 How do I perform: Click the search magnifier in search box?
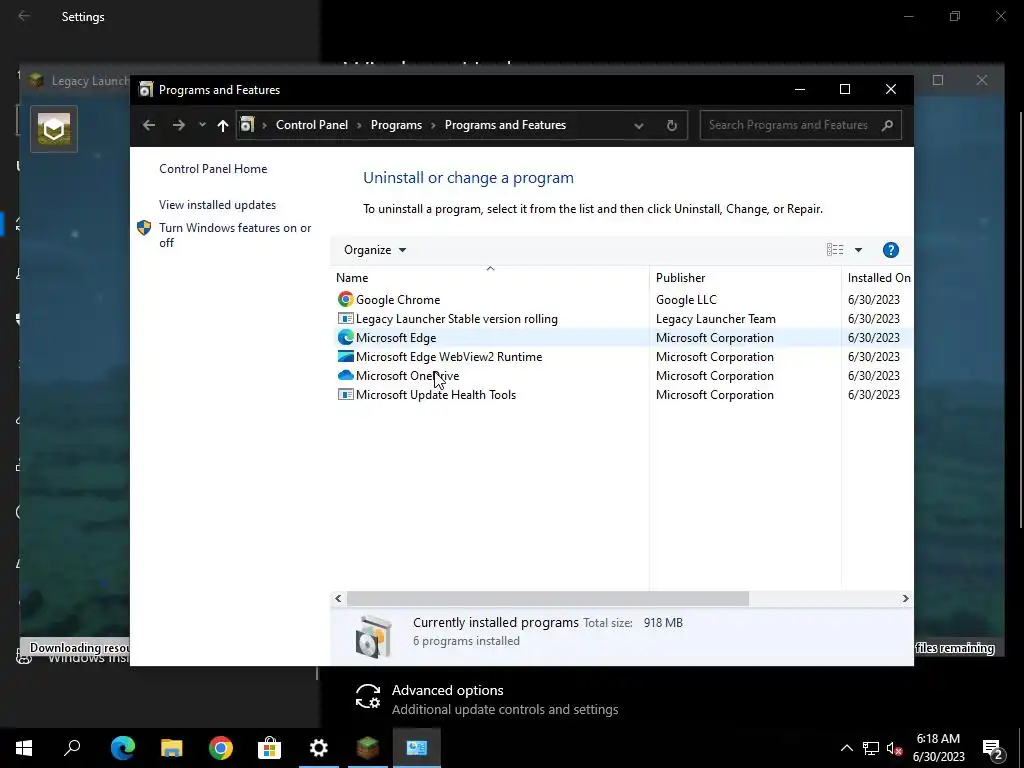887,125
